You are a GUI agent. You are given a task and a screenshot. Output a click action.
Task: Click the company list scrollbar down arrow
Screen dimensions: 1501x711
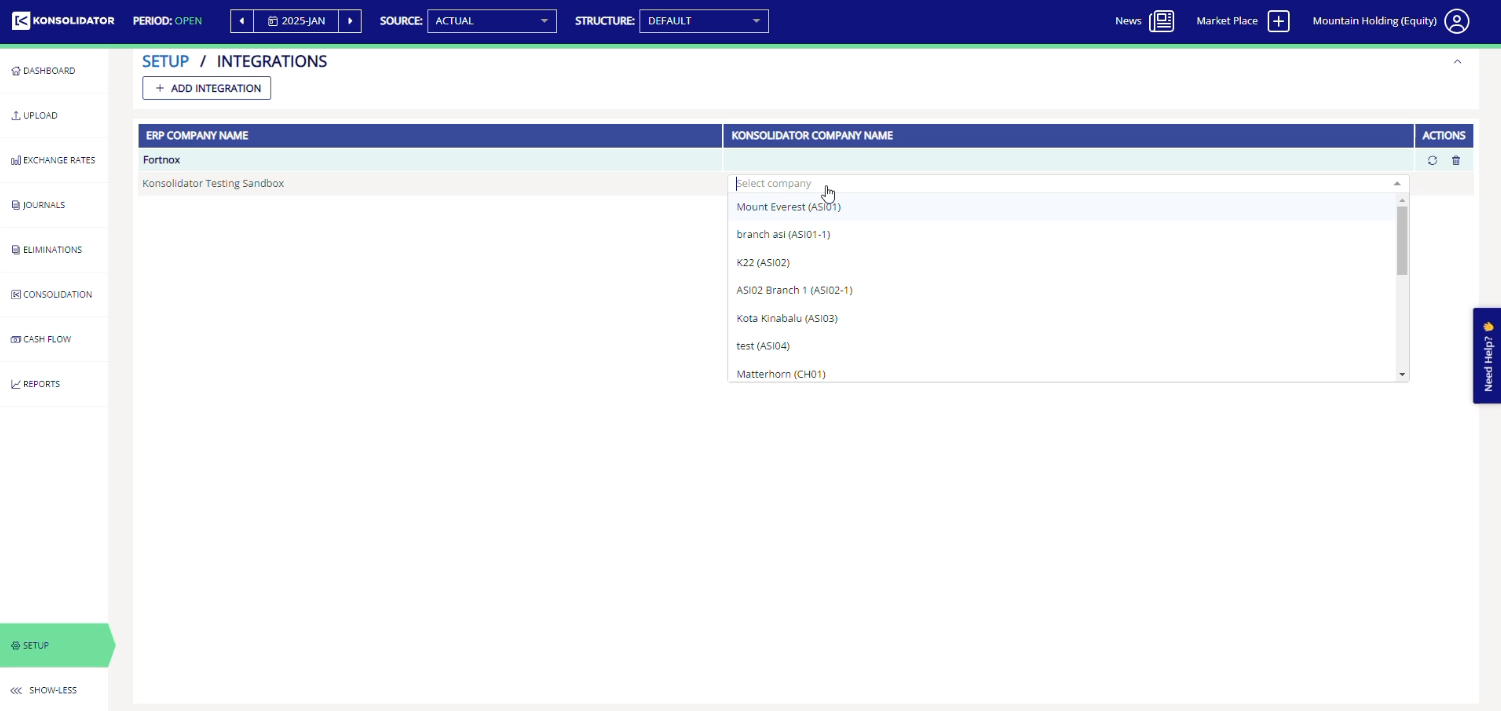coord(1402,374)
